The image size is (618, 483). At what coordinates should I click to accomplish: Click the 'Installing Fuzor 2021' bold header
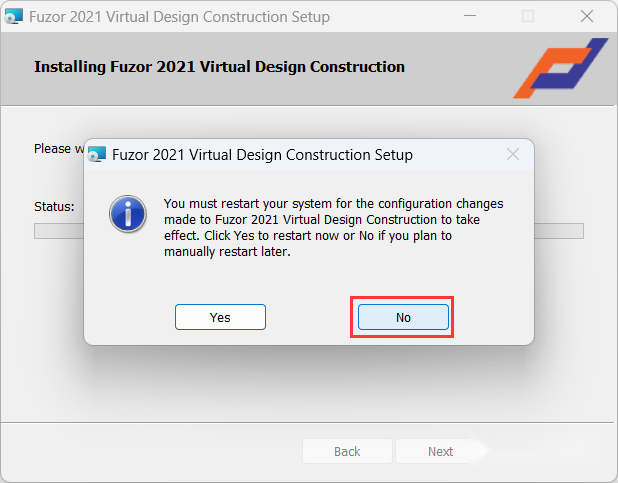point(219,67)
